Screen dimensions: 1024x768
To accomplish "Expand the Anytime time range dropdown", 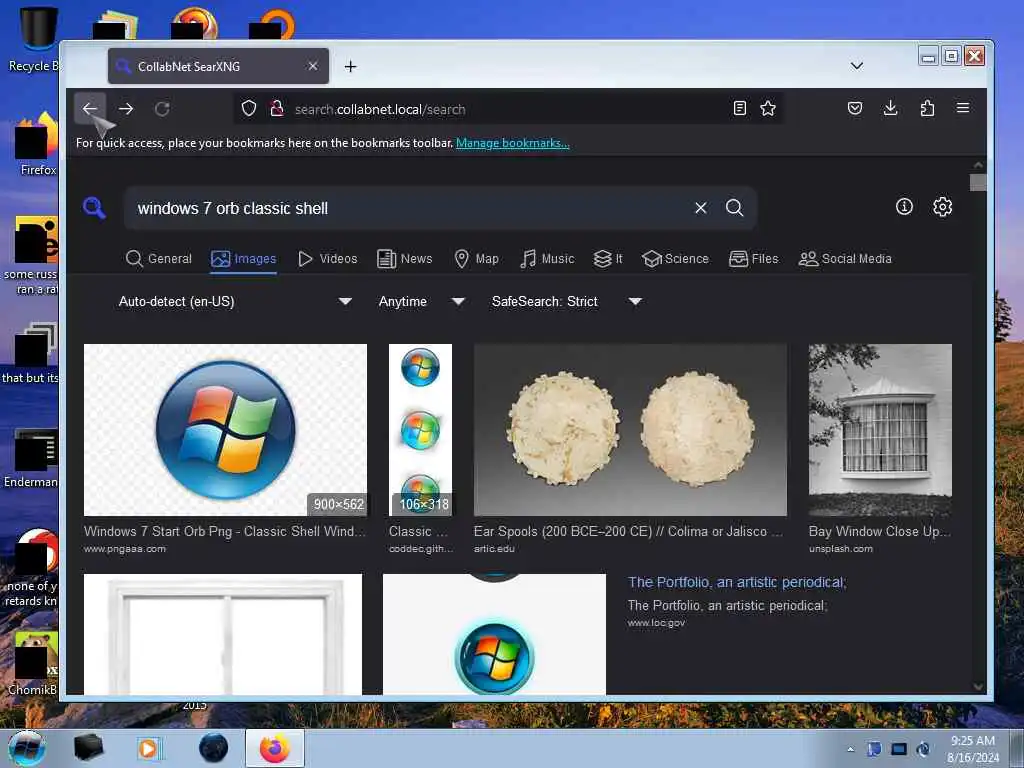I will (x=421, y=301).
